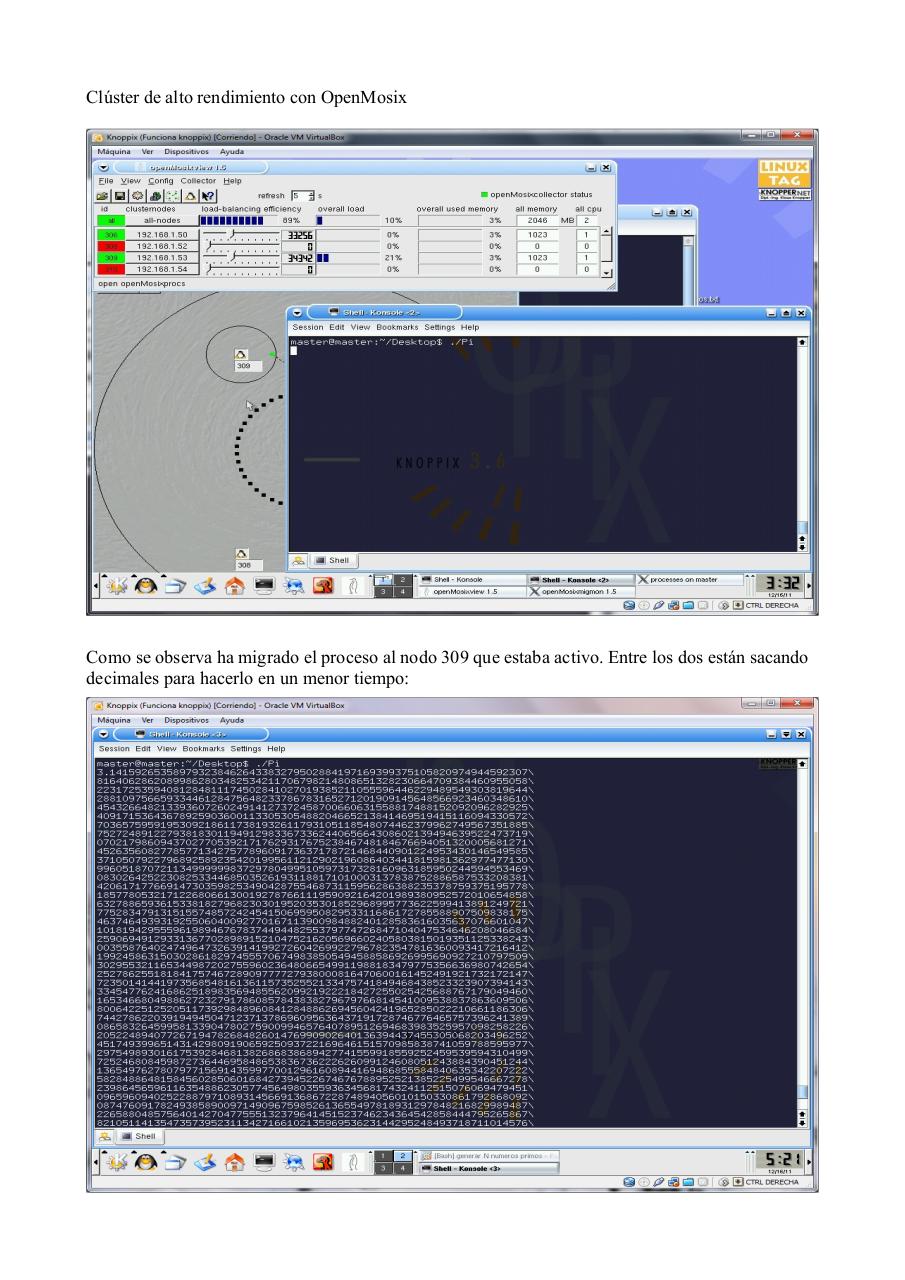
Task: Collapse the panel with the left hide arrow
Action: pos(95,586)
